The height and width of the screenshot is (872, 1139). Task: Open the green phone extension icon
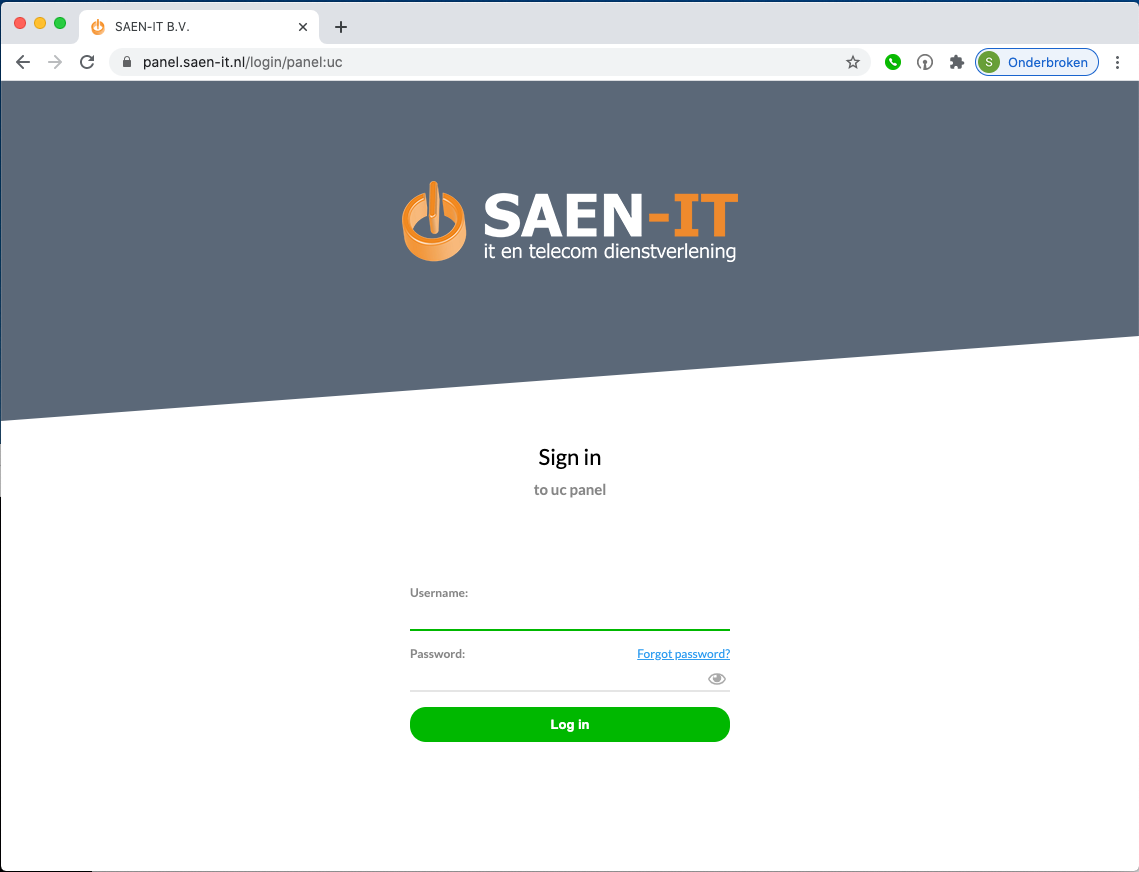893,62
